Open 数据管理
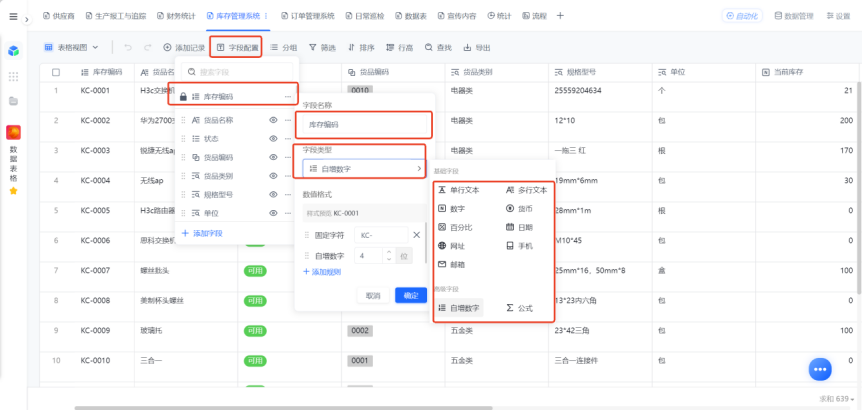This screenshot has height=411, width=862. coord(794,16)
